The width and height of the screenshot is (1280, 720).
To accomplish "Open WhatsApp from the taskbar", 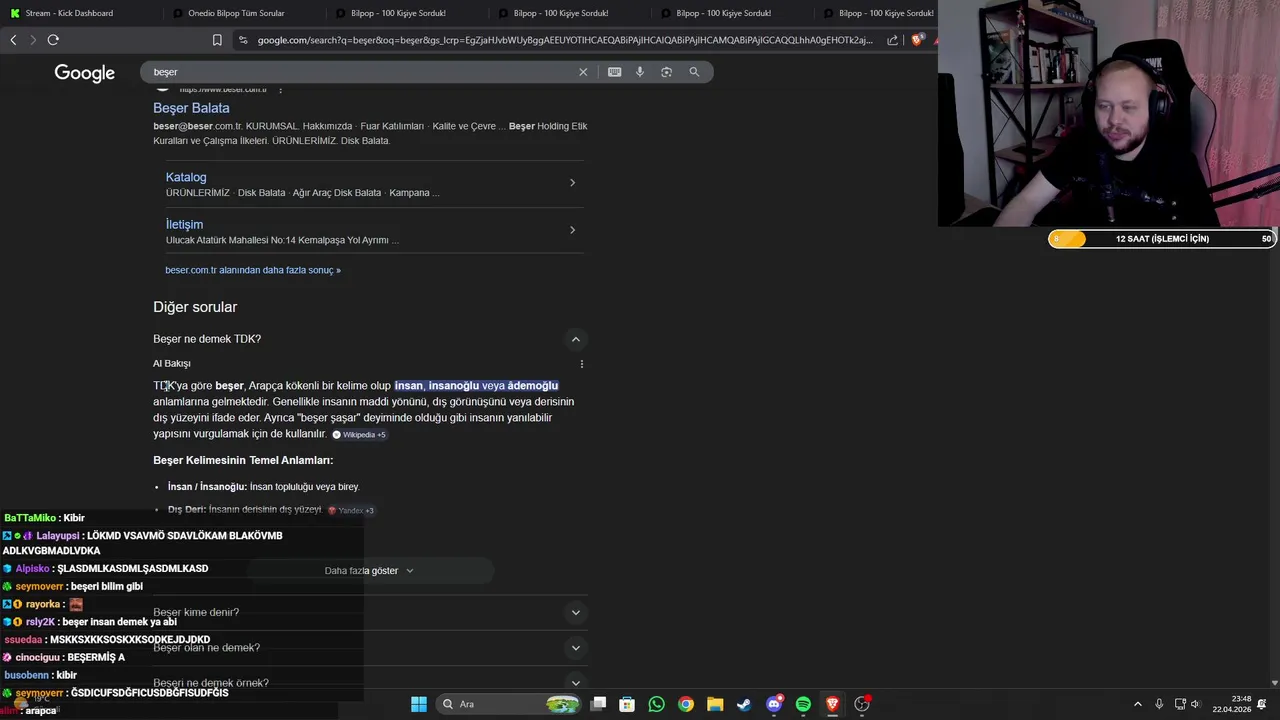I will click(x=656, y=704).
